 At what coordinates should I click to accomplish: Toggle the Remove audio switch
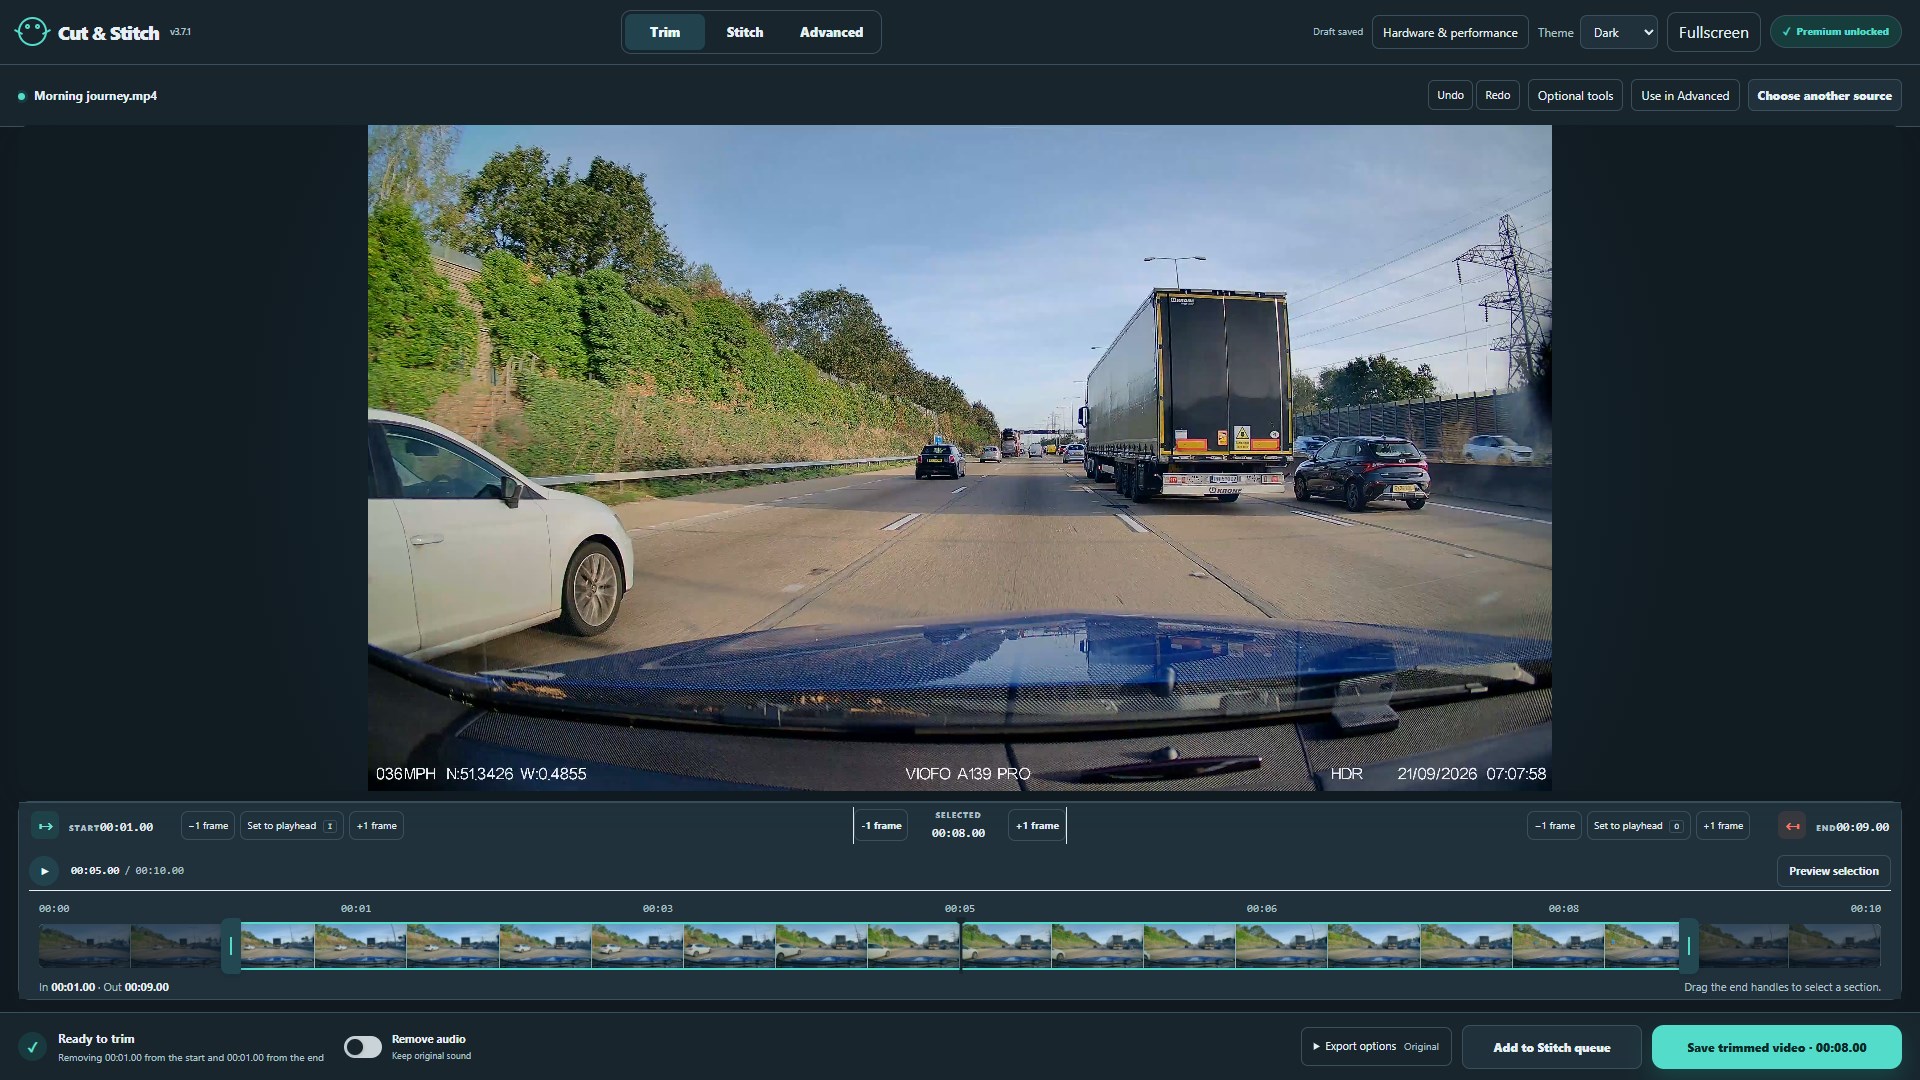click(363, 1047)
